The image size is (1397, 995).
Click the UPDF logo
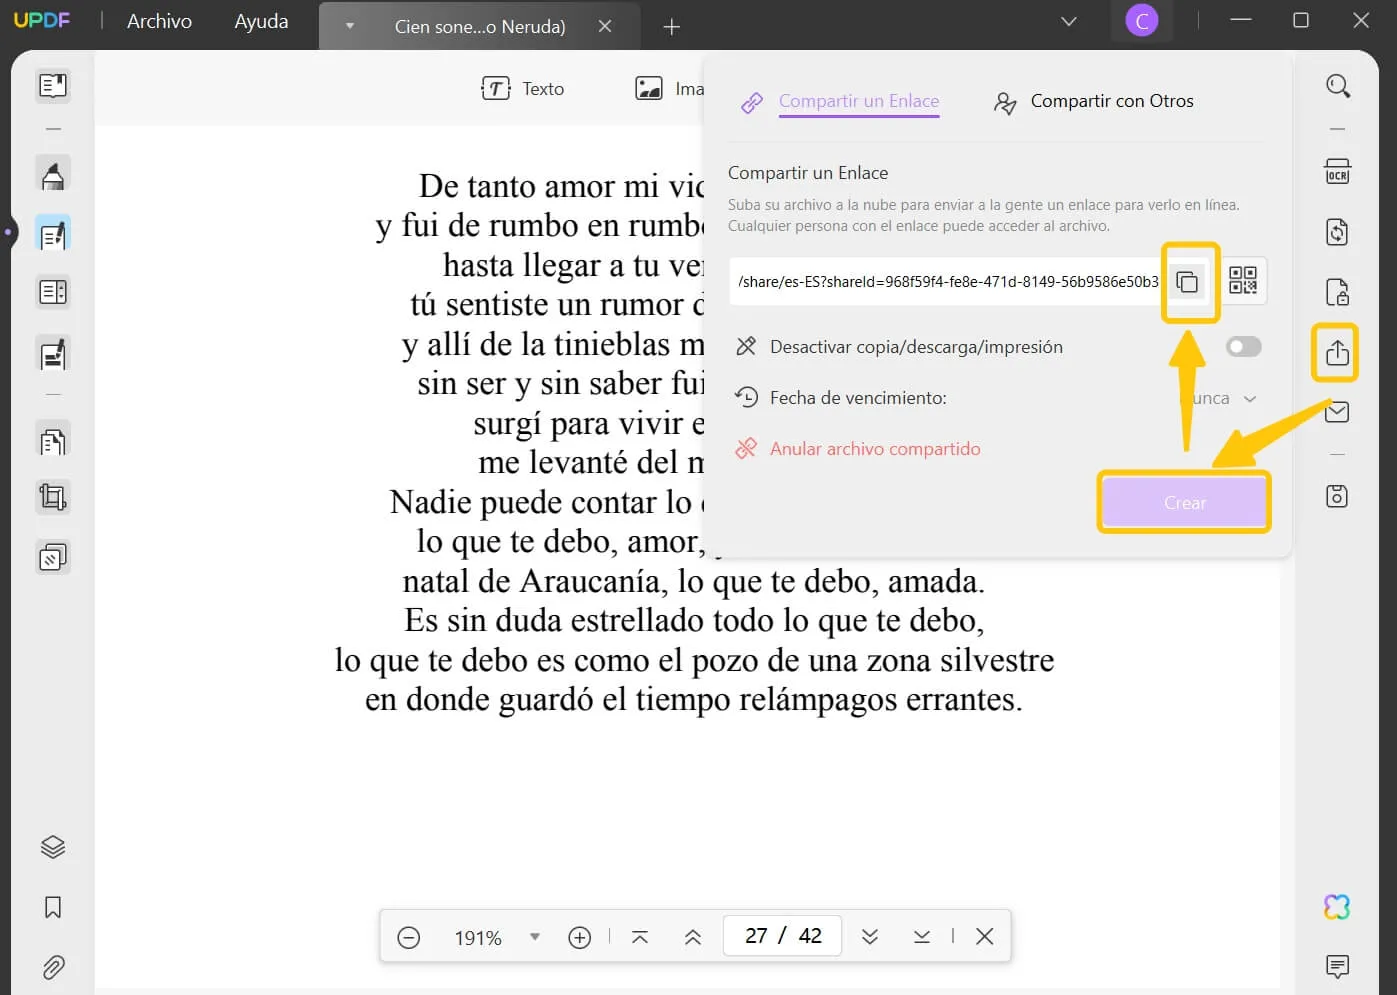(x=42, y=20)
